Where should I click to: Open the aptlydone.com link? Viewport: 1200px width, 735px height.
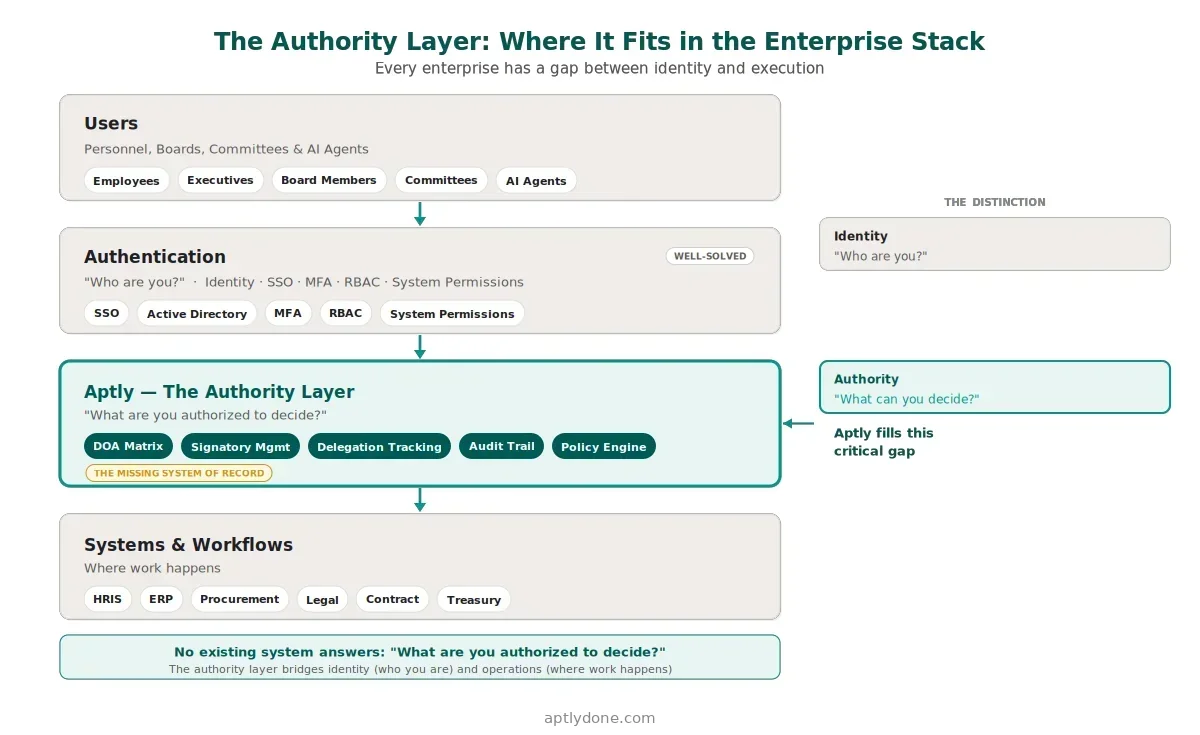(x=599, y=717)
